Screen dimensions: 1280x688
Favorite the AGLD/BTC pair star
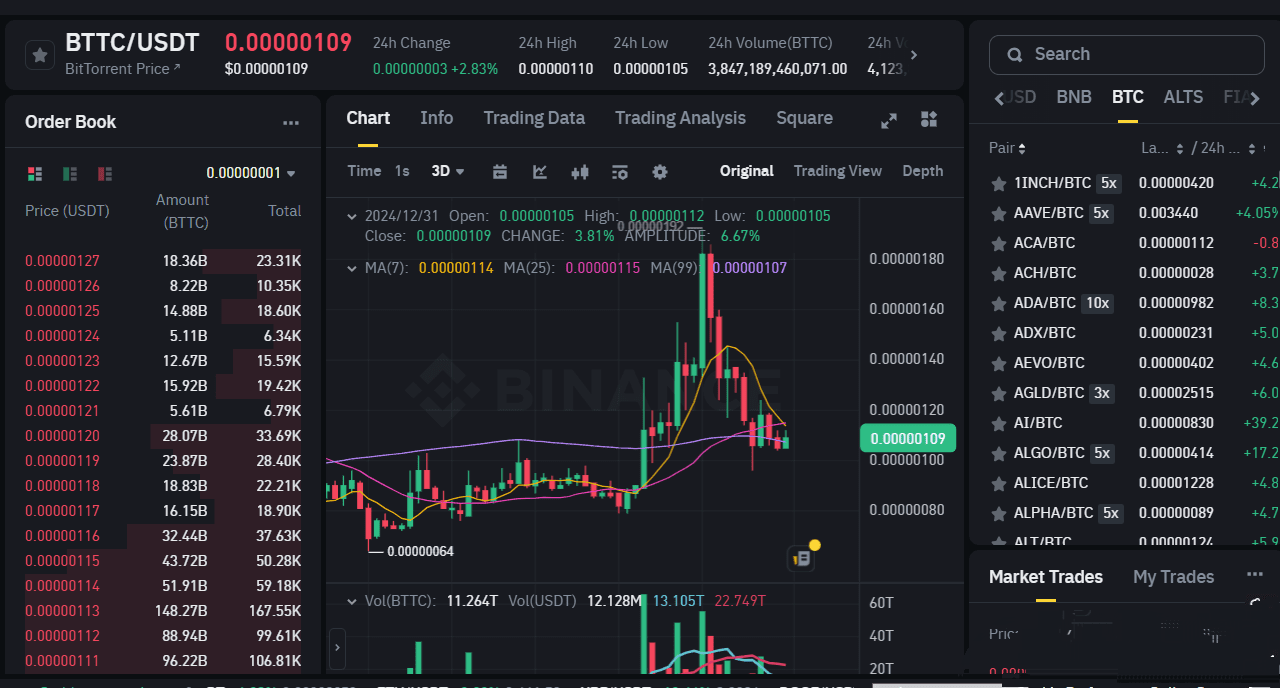[998, 394]
